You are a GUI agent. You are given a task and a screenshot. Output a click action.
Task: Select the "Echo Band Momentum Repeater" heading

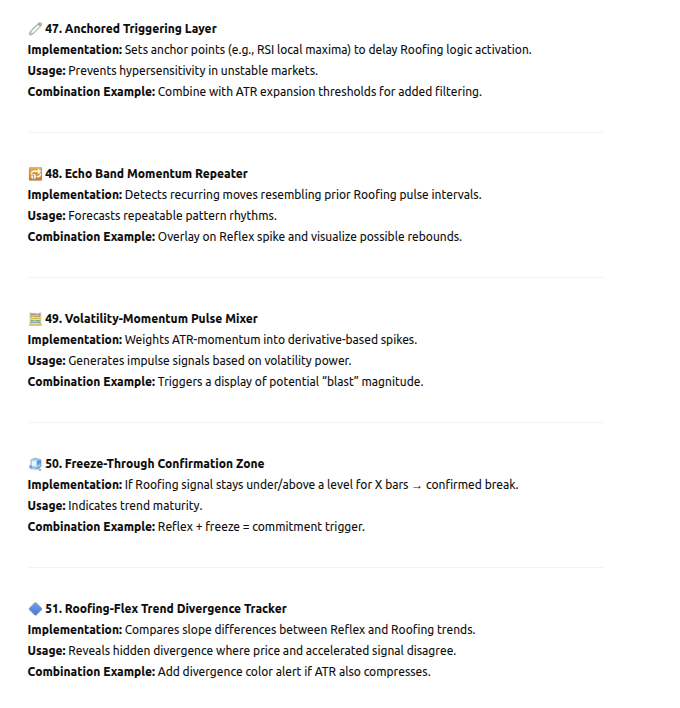pyautogui.click(x=146, y=174)
